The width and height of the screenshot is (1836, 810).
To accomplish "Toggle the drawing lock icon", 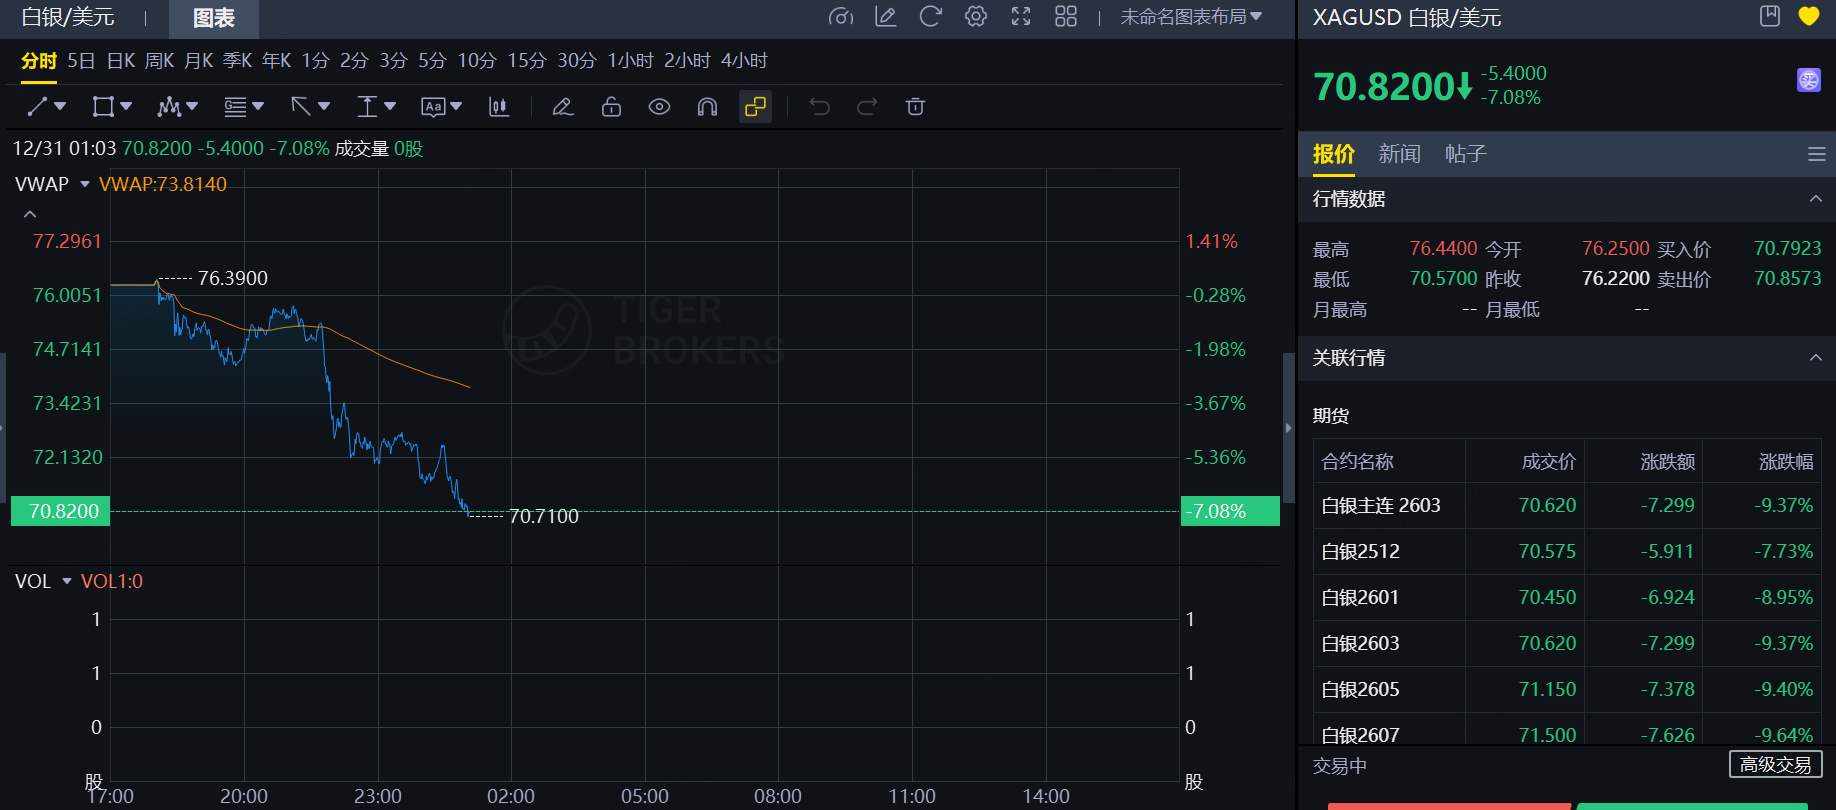I will (611, 107).
